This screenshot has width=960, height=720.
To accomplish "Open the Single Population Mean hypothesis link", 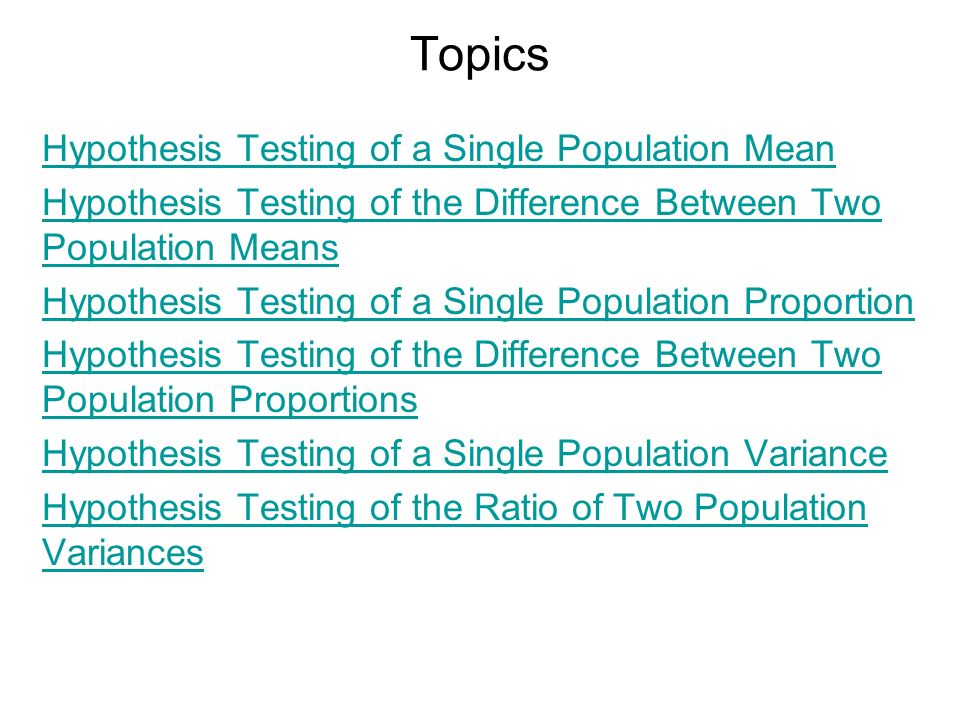I will (438, 149).
